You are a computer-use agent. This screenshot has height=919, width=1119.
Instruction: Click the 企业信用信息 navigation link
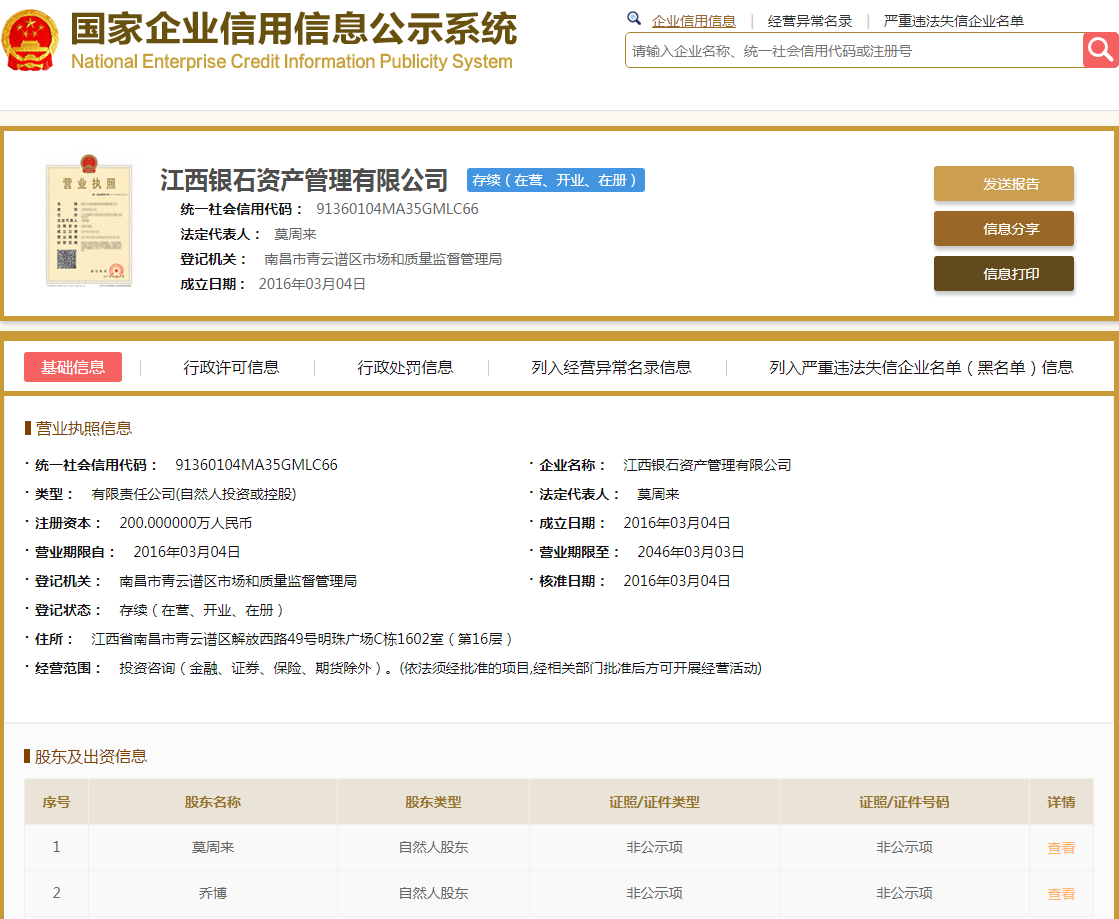coord(695,18)
